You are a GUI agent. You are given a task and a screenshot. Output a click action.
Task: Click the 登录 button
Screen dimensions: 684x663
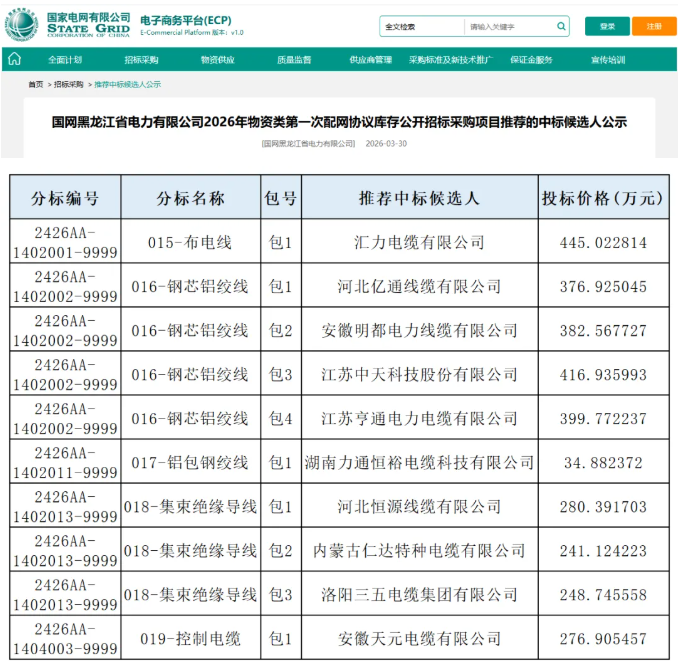point(607,27)
